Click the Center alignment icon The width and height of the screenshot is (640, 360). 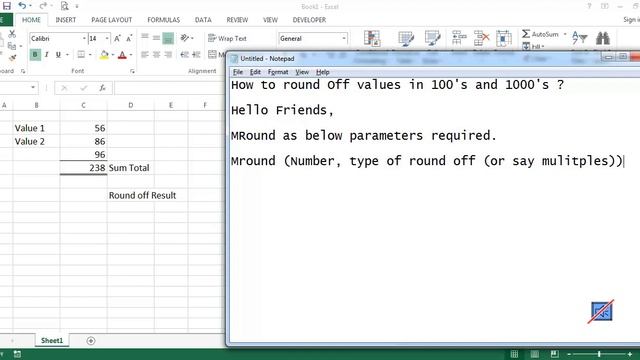tap(156, 54)
